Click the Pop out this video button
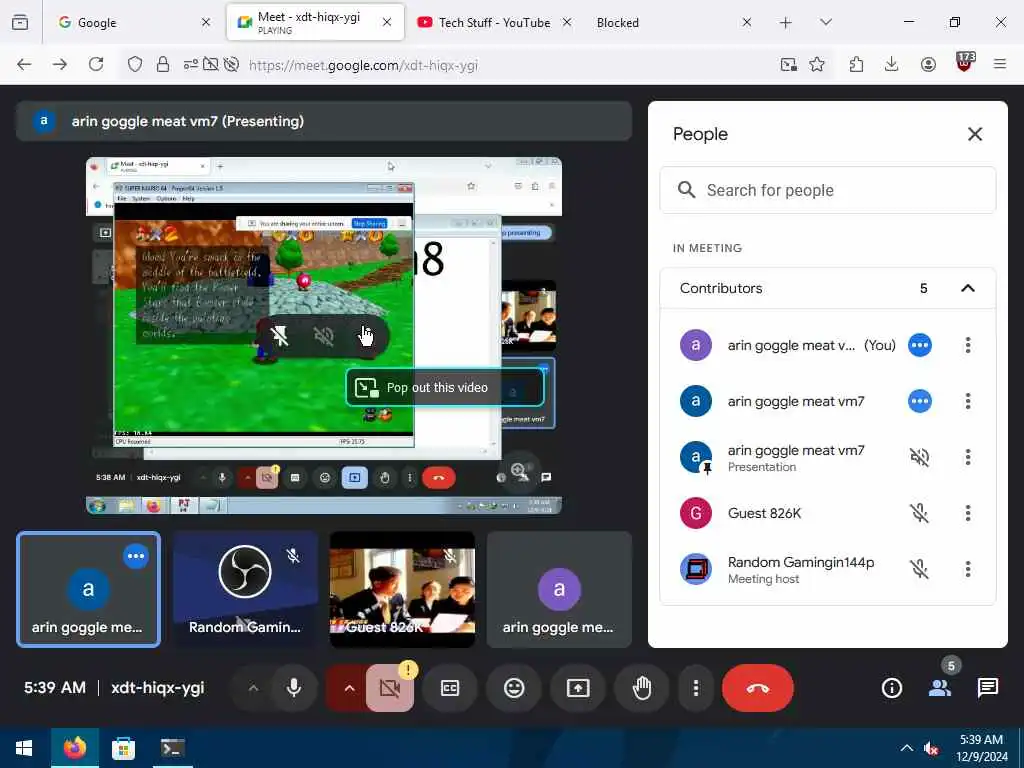The height and width of the screenshot is (768, 1024). pyautogui.click(x=444, y=387)
